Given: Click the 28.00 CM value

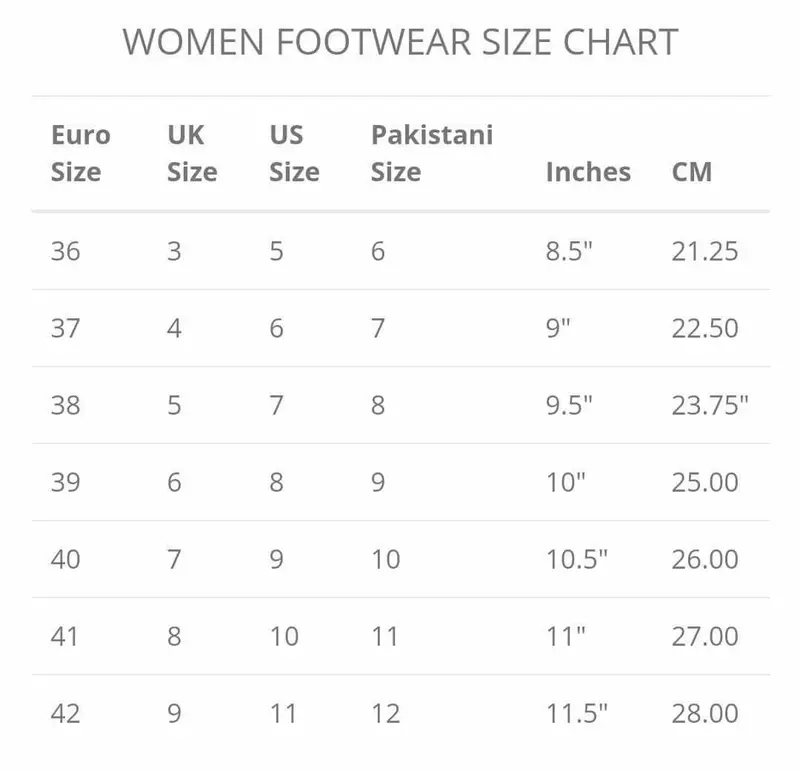Looking at the screenshot, I should click(705, 713).
